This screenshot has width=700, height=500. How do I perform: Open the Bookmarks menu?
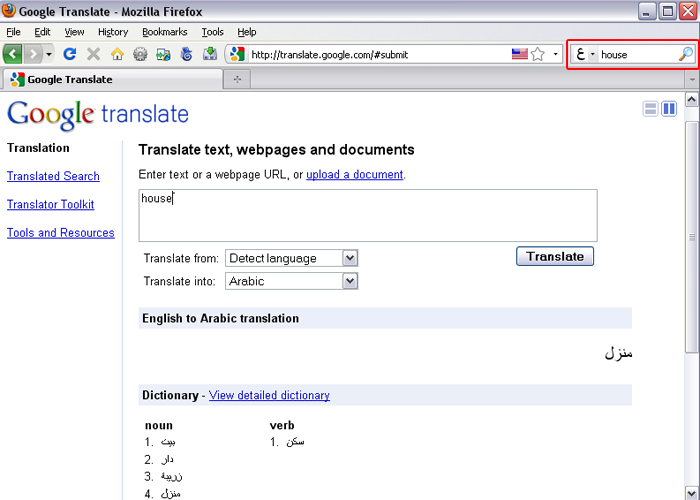165,32
